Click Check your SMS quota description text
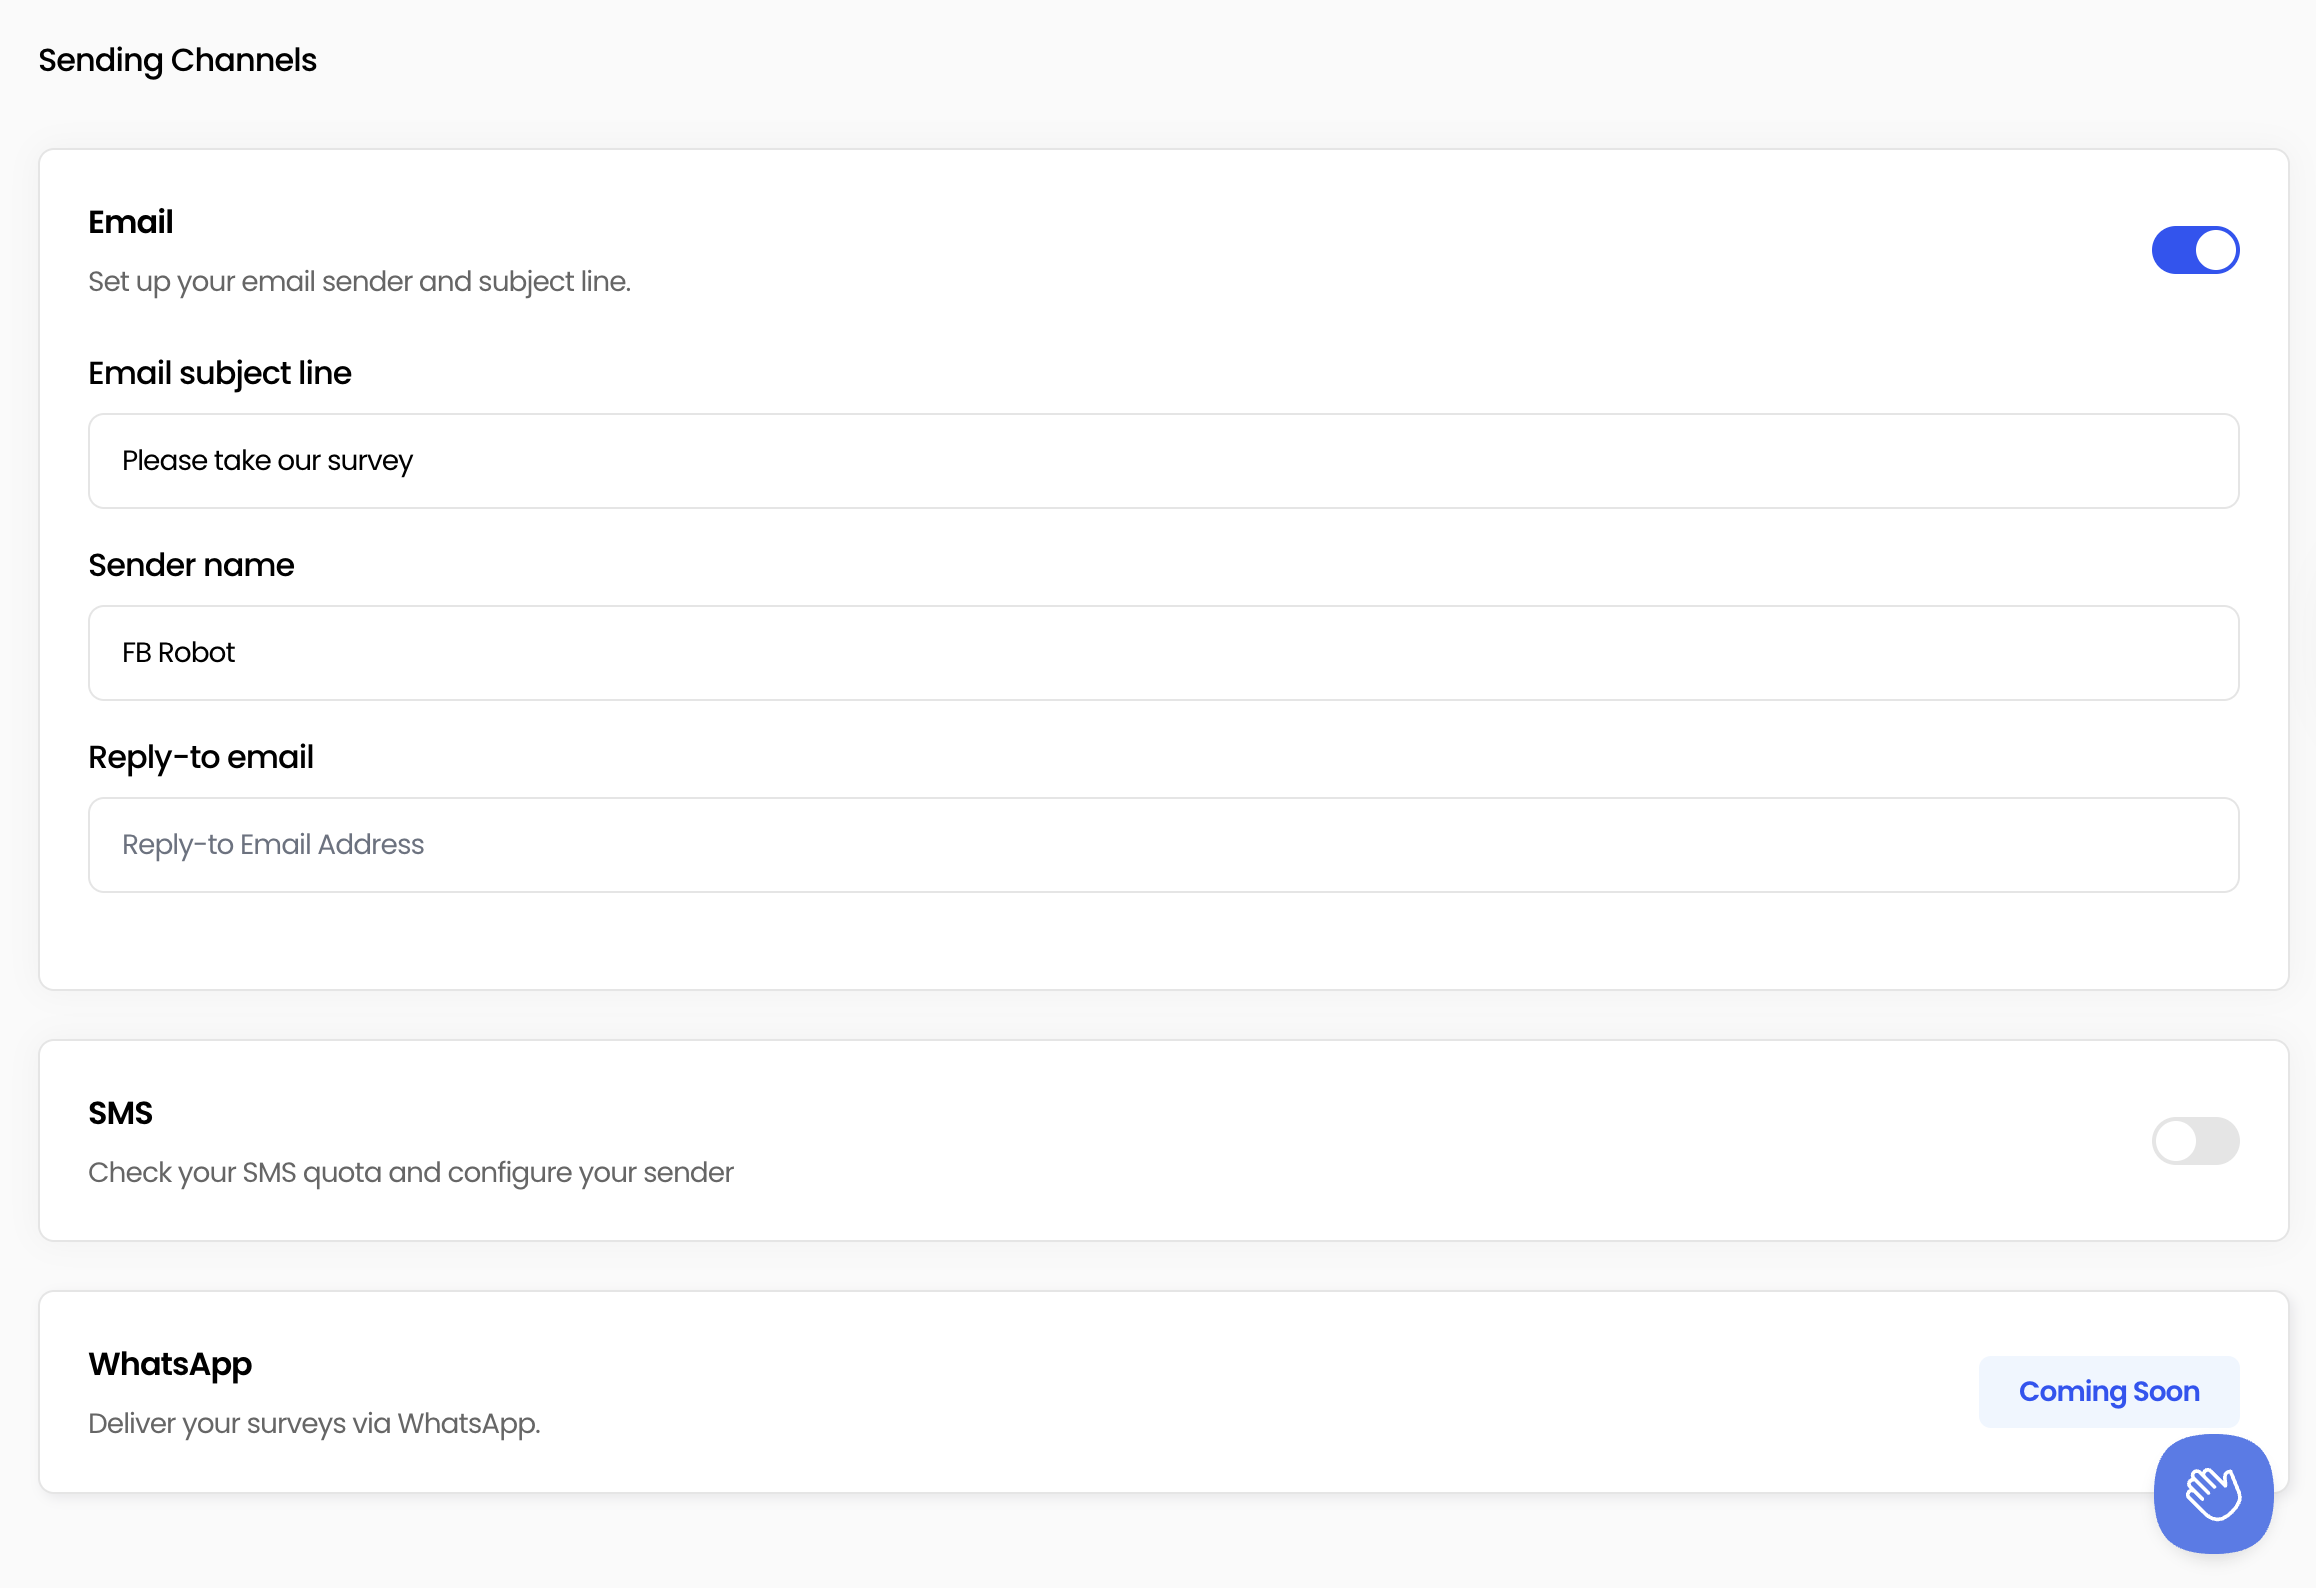Viewport: 2316px width, 1588px height. coord(410,1171)
